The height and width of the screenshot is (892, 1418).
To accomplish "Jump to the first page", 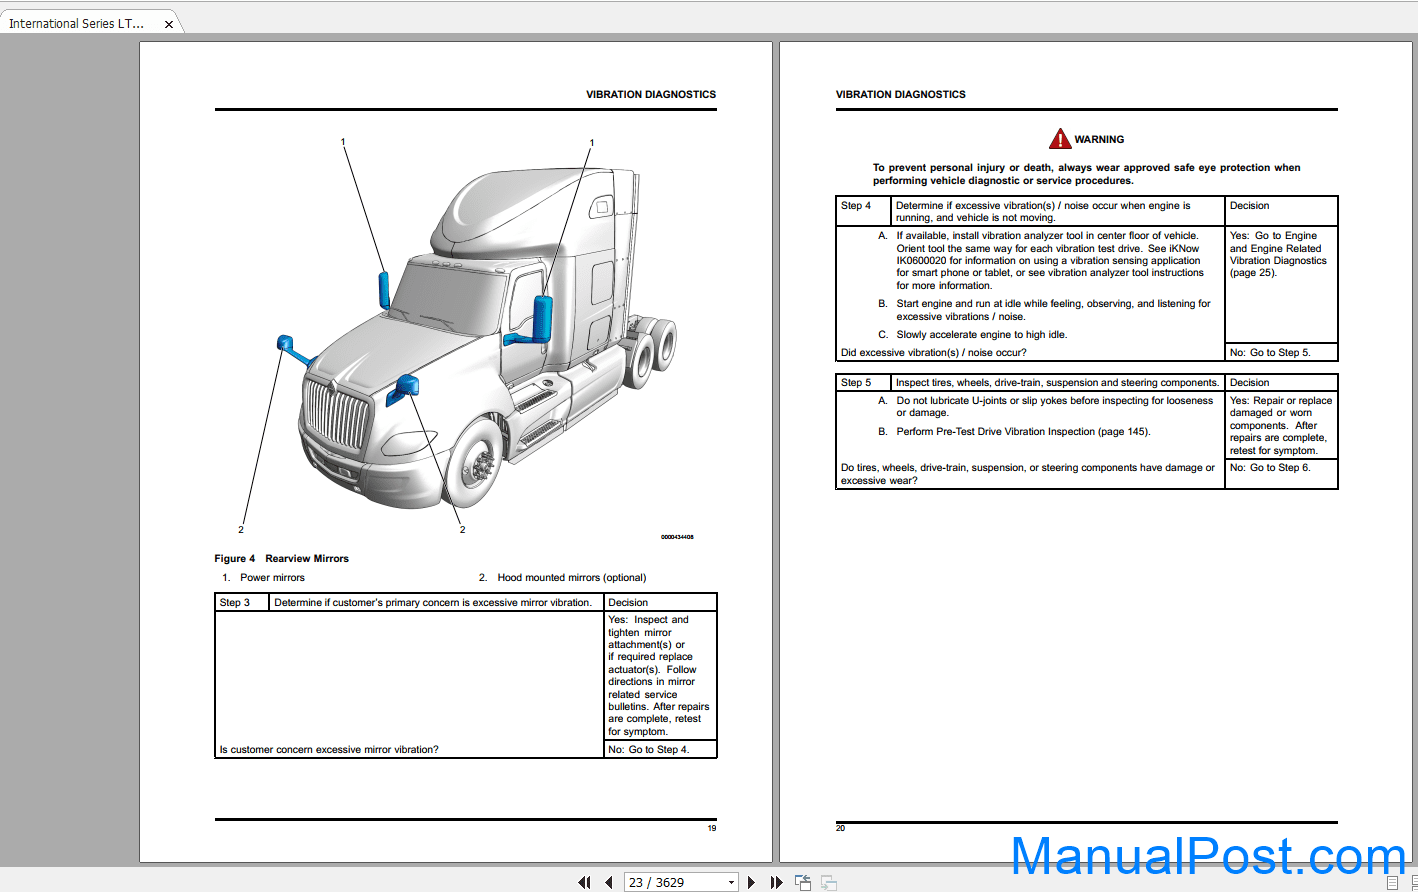I will coord(584,882).
